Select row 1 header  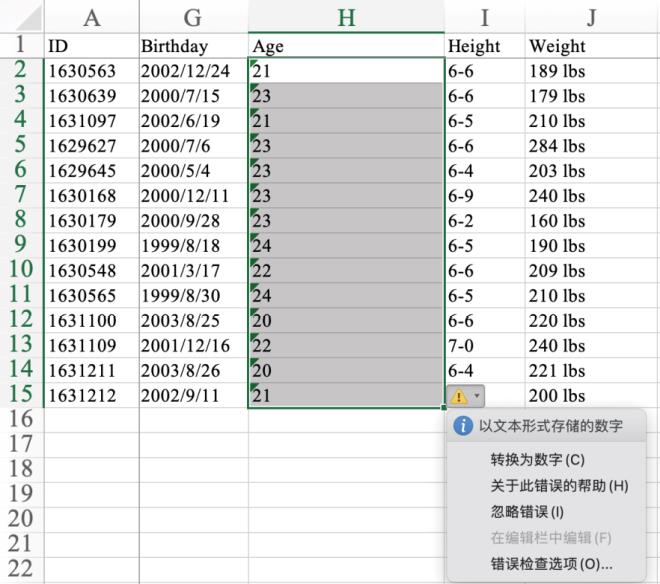(x=20, y=45)
